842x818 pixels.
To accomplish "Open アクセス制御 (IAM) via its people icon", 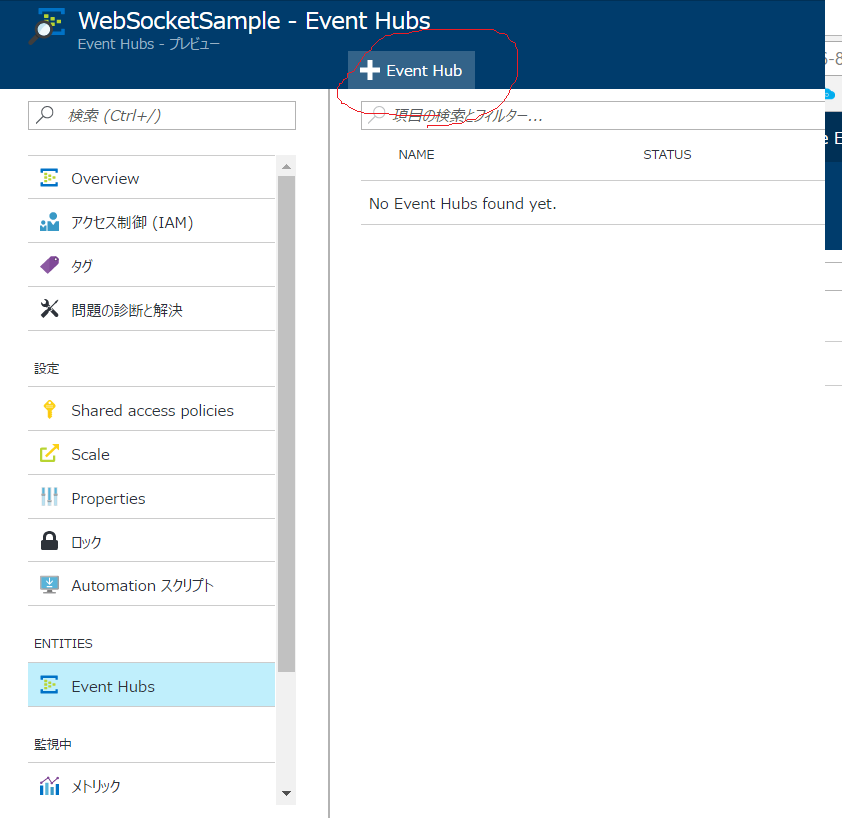I will point(48,221).
